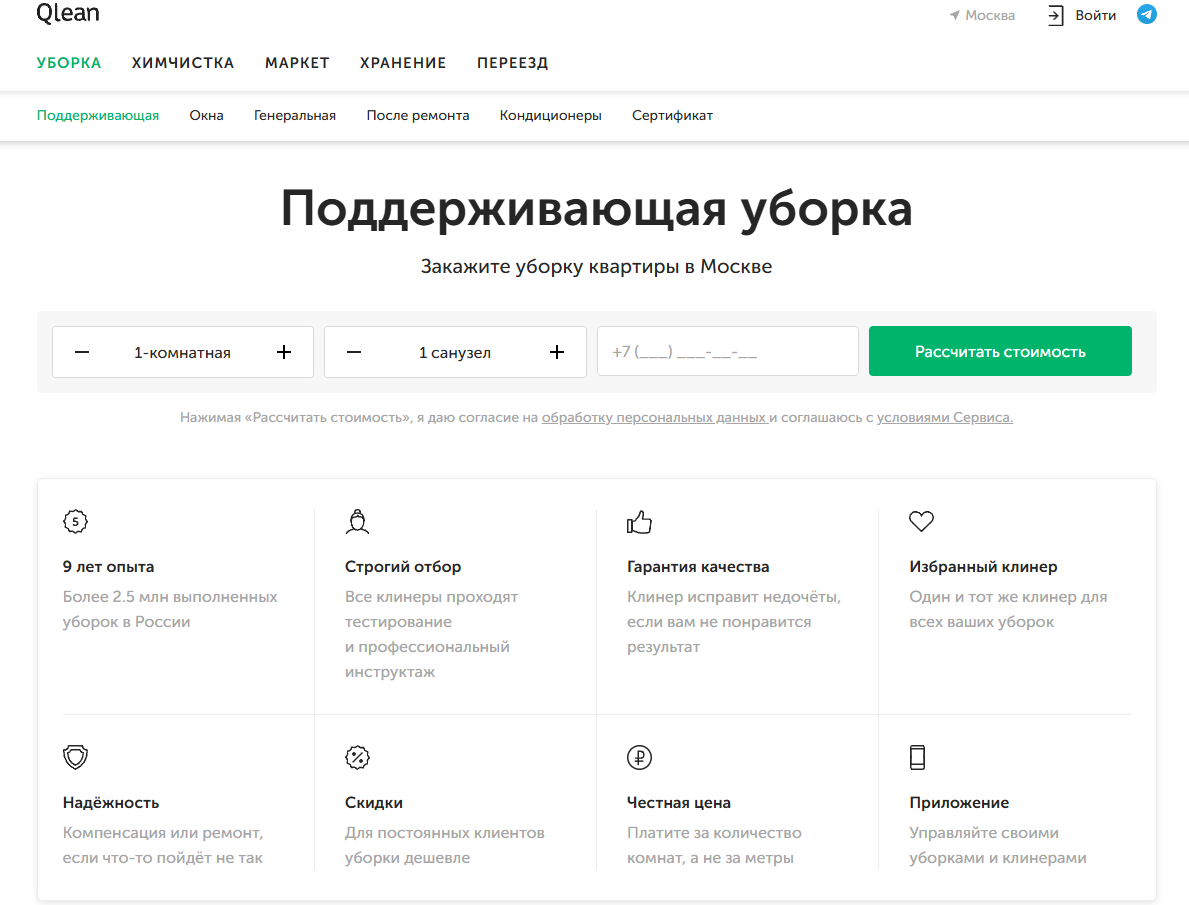
Task: Click the heart icon for Избранный клинер
Action: (921, 521)
